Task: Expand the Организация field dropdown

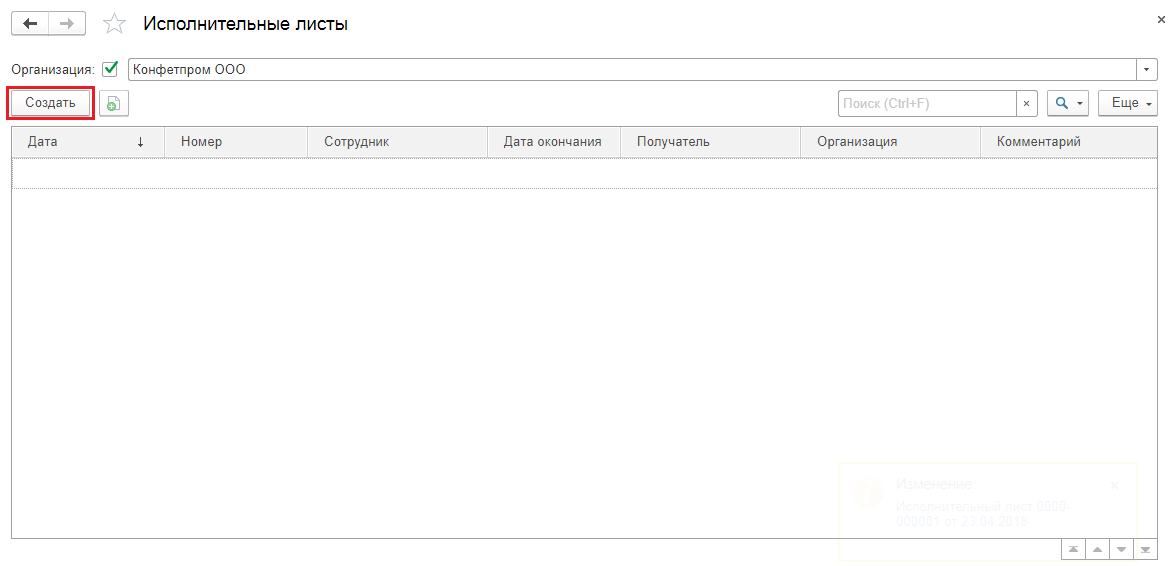Action: [1147, 70]
